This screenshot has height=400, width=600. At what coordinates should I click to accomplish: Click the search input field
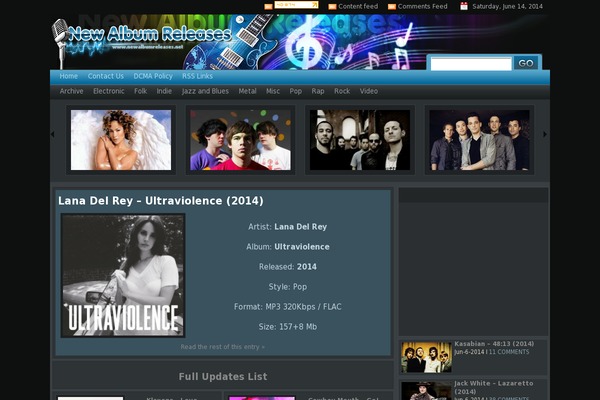[471, 64]
